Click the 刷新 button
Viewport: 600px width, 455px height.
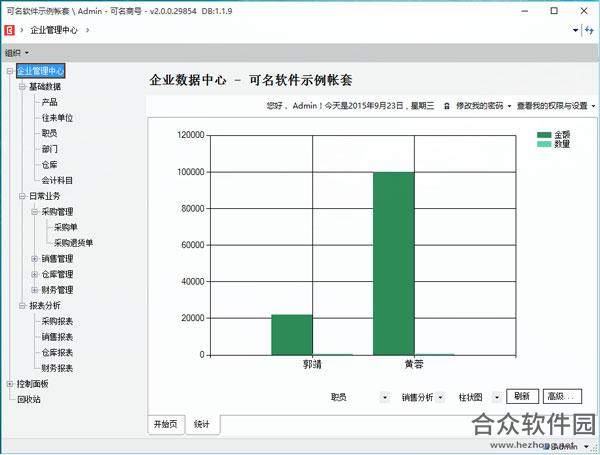pos(522,396)
